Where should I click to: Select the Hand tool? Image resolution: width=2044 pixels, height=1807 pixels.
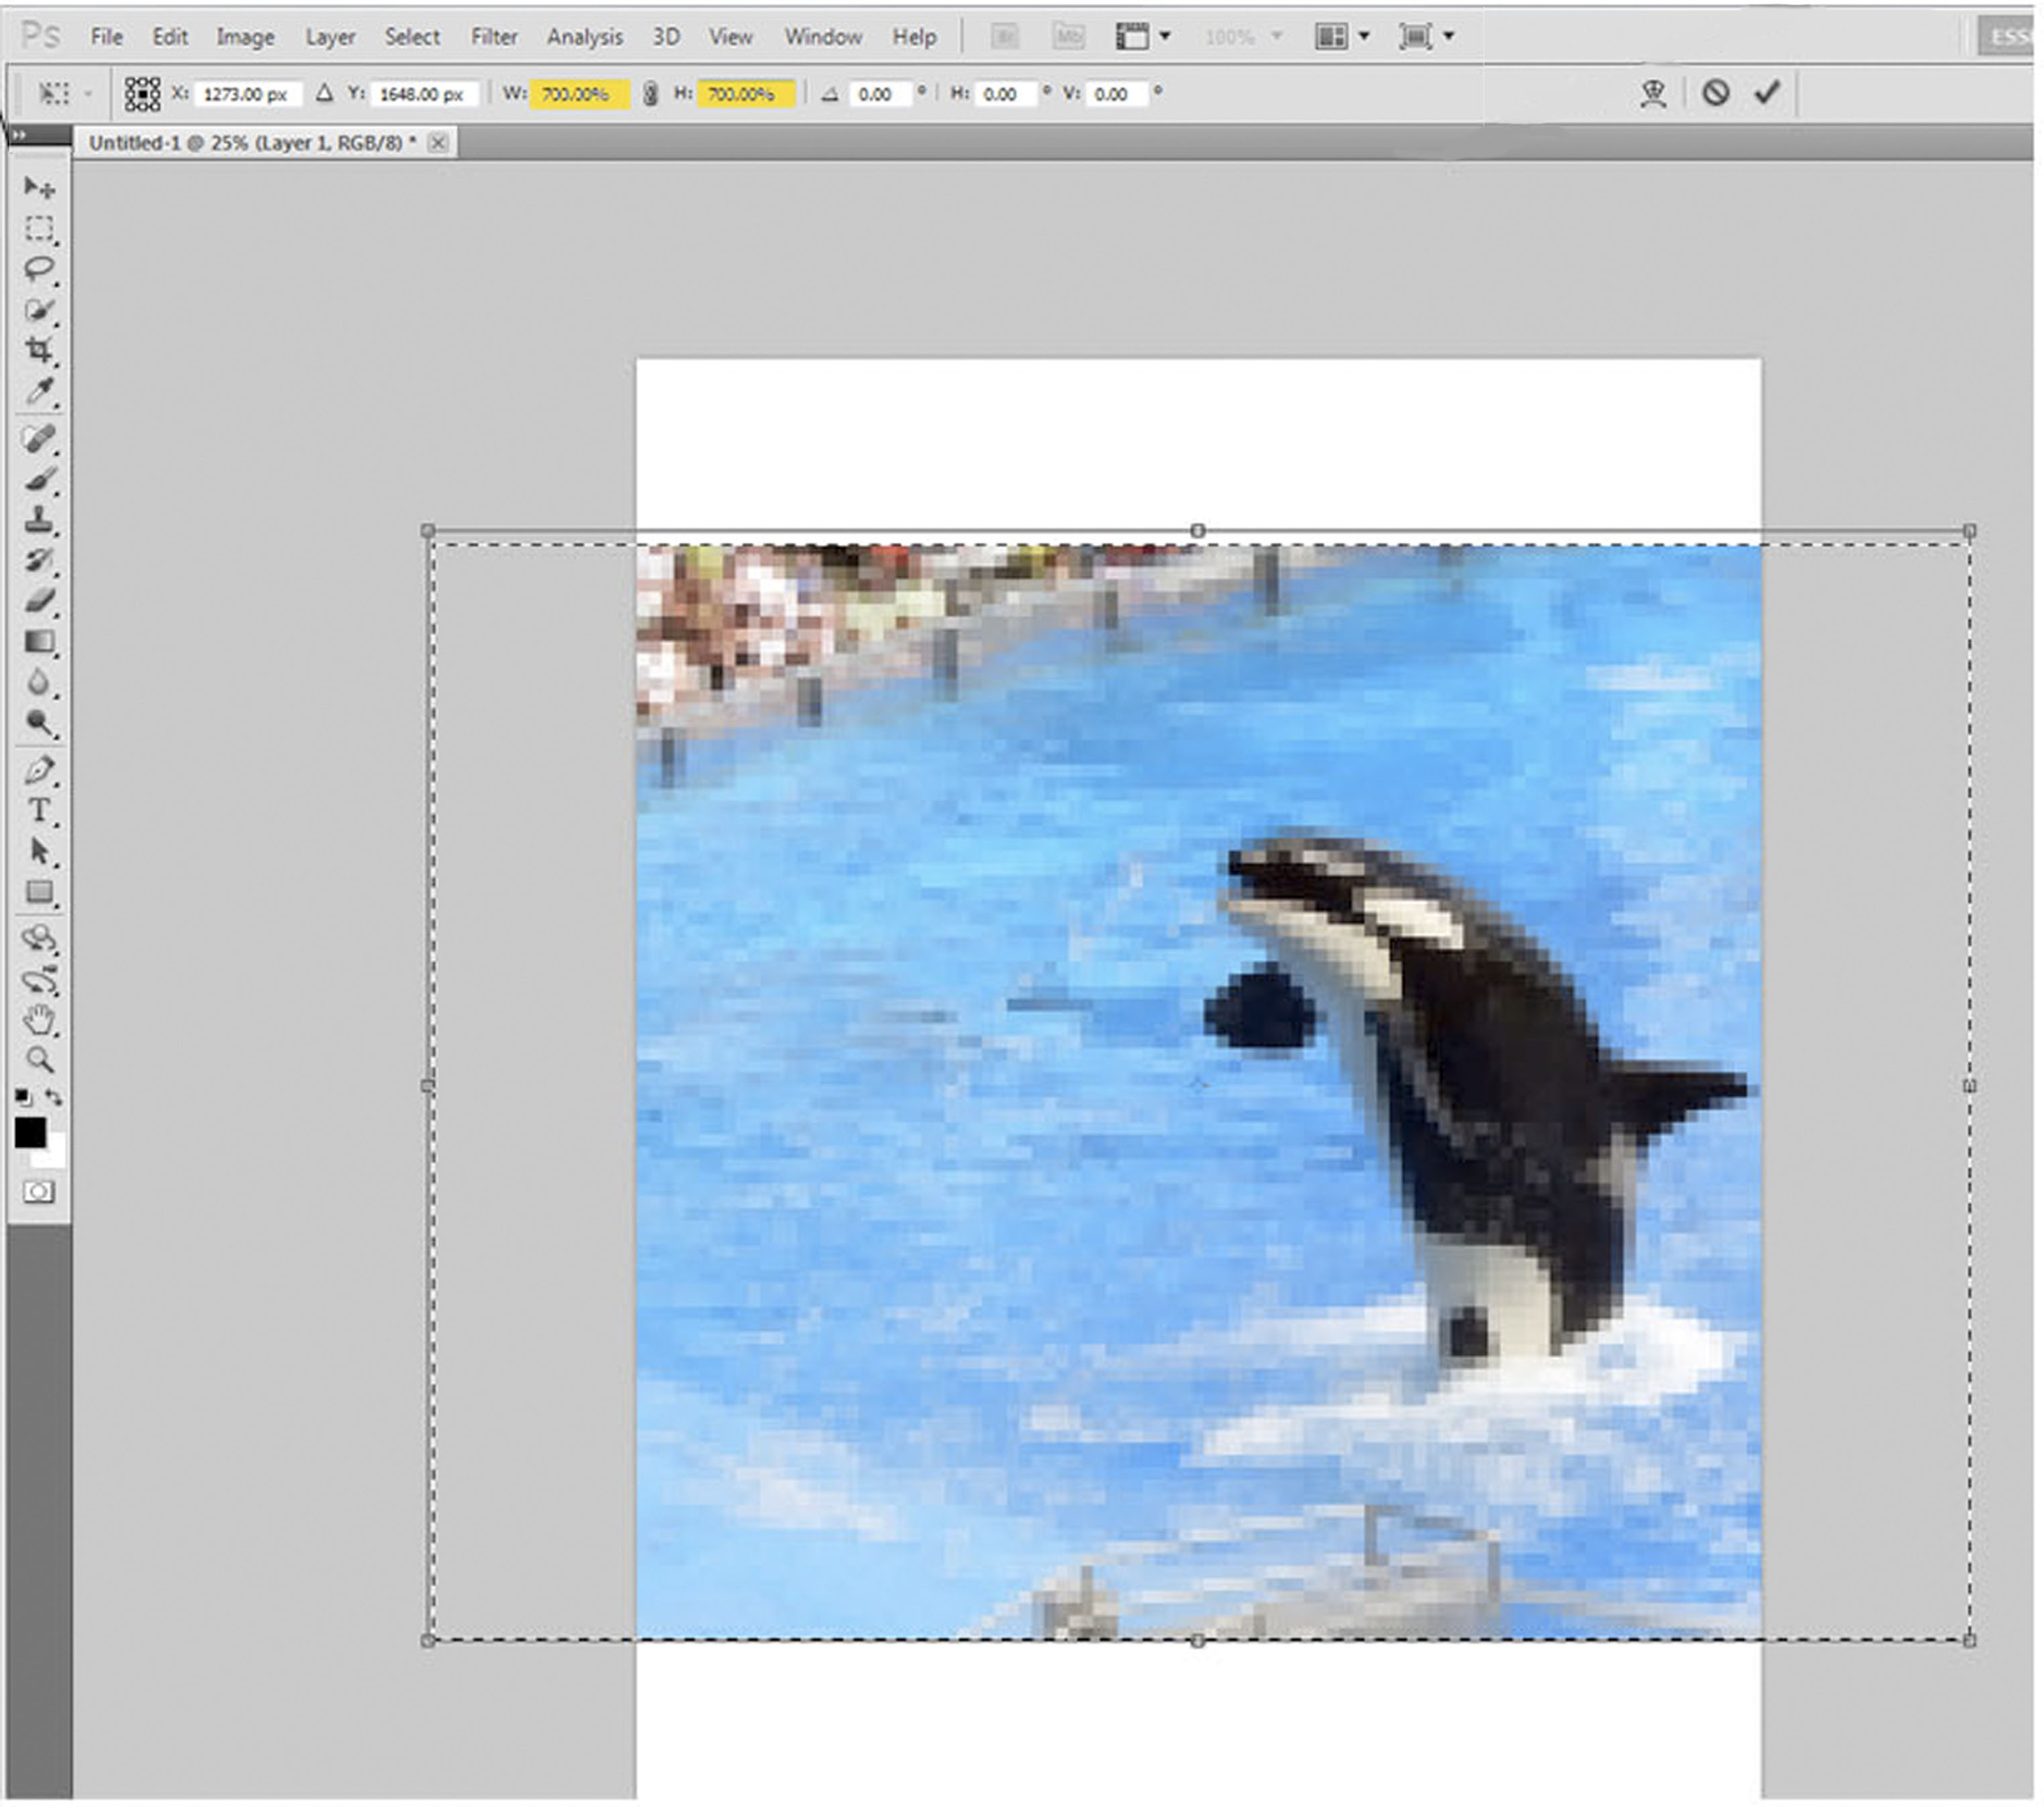click(39, 1020)
